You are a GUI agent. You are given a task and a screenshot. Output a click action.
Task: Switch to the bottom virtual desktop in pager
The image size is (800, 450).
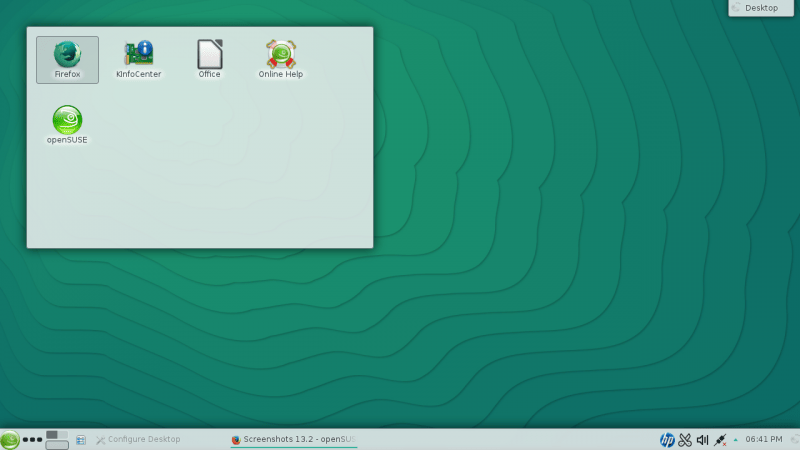(x=57, y=444)
